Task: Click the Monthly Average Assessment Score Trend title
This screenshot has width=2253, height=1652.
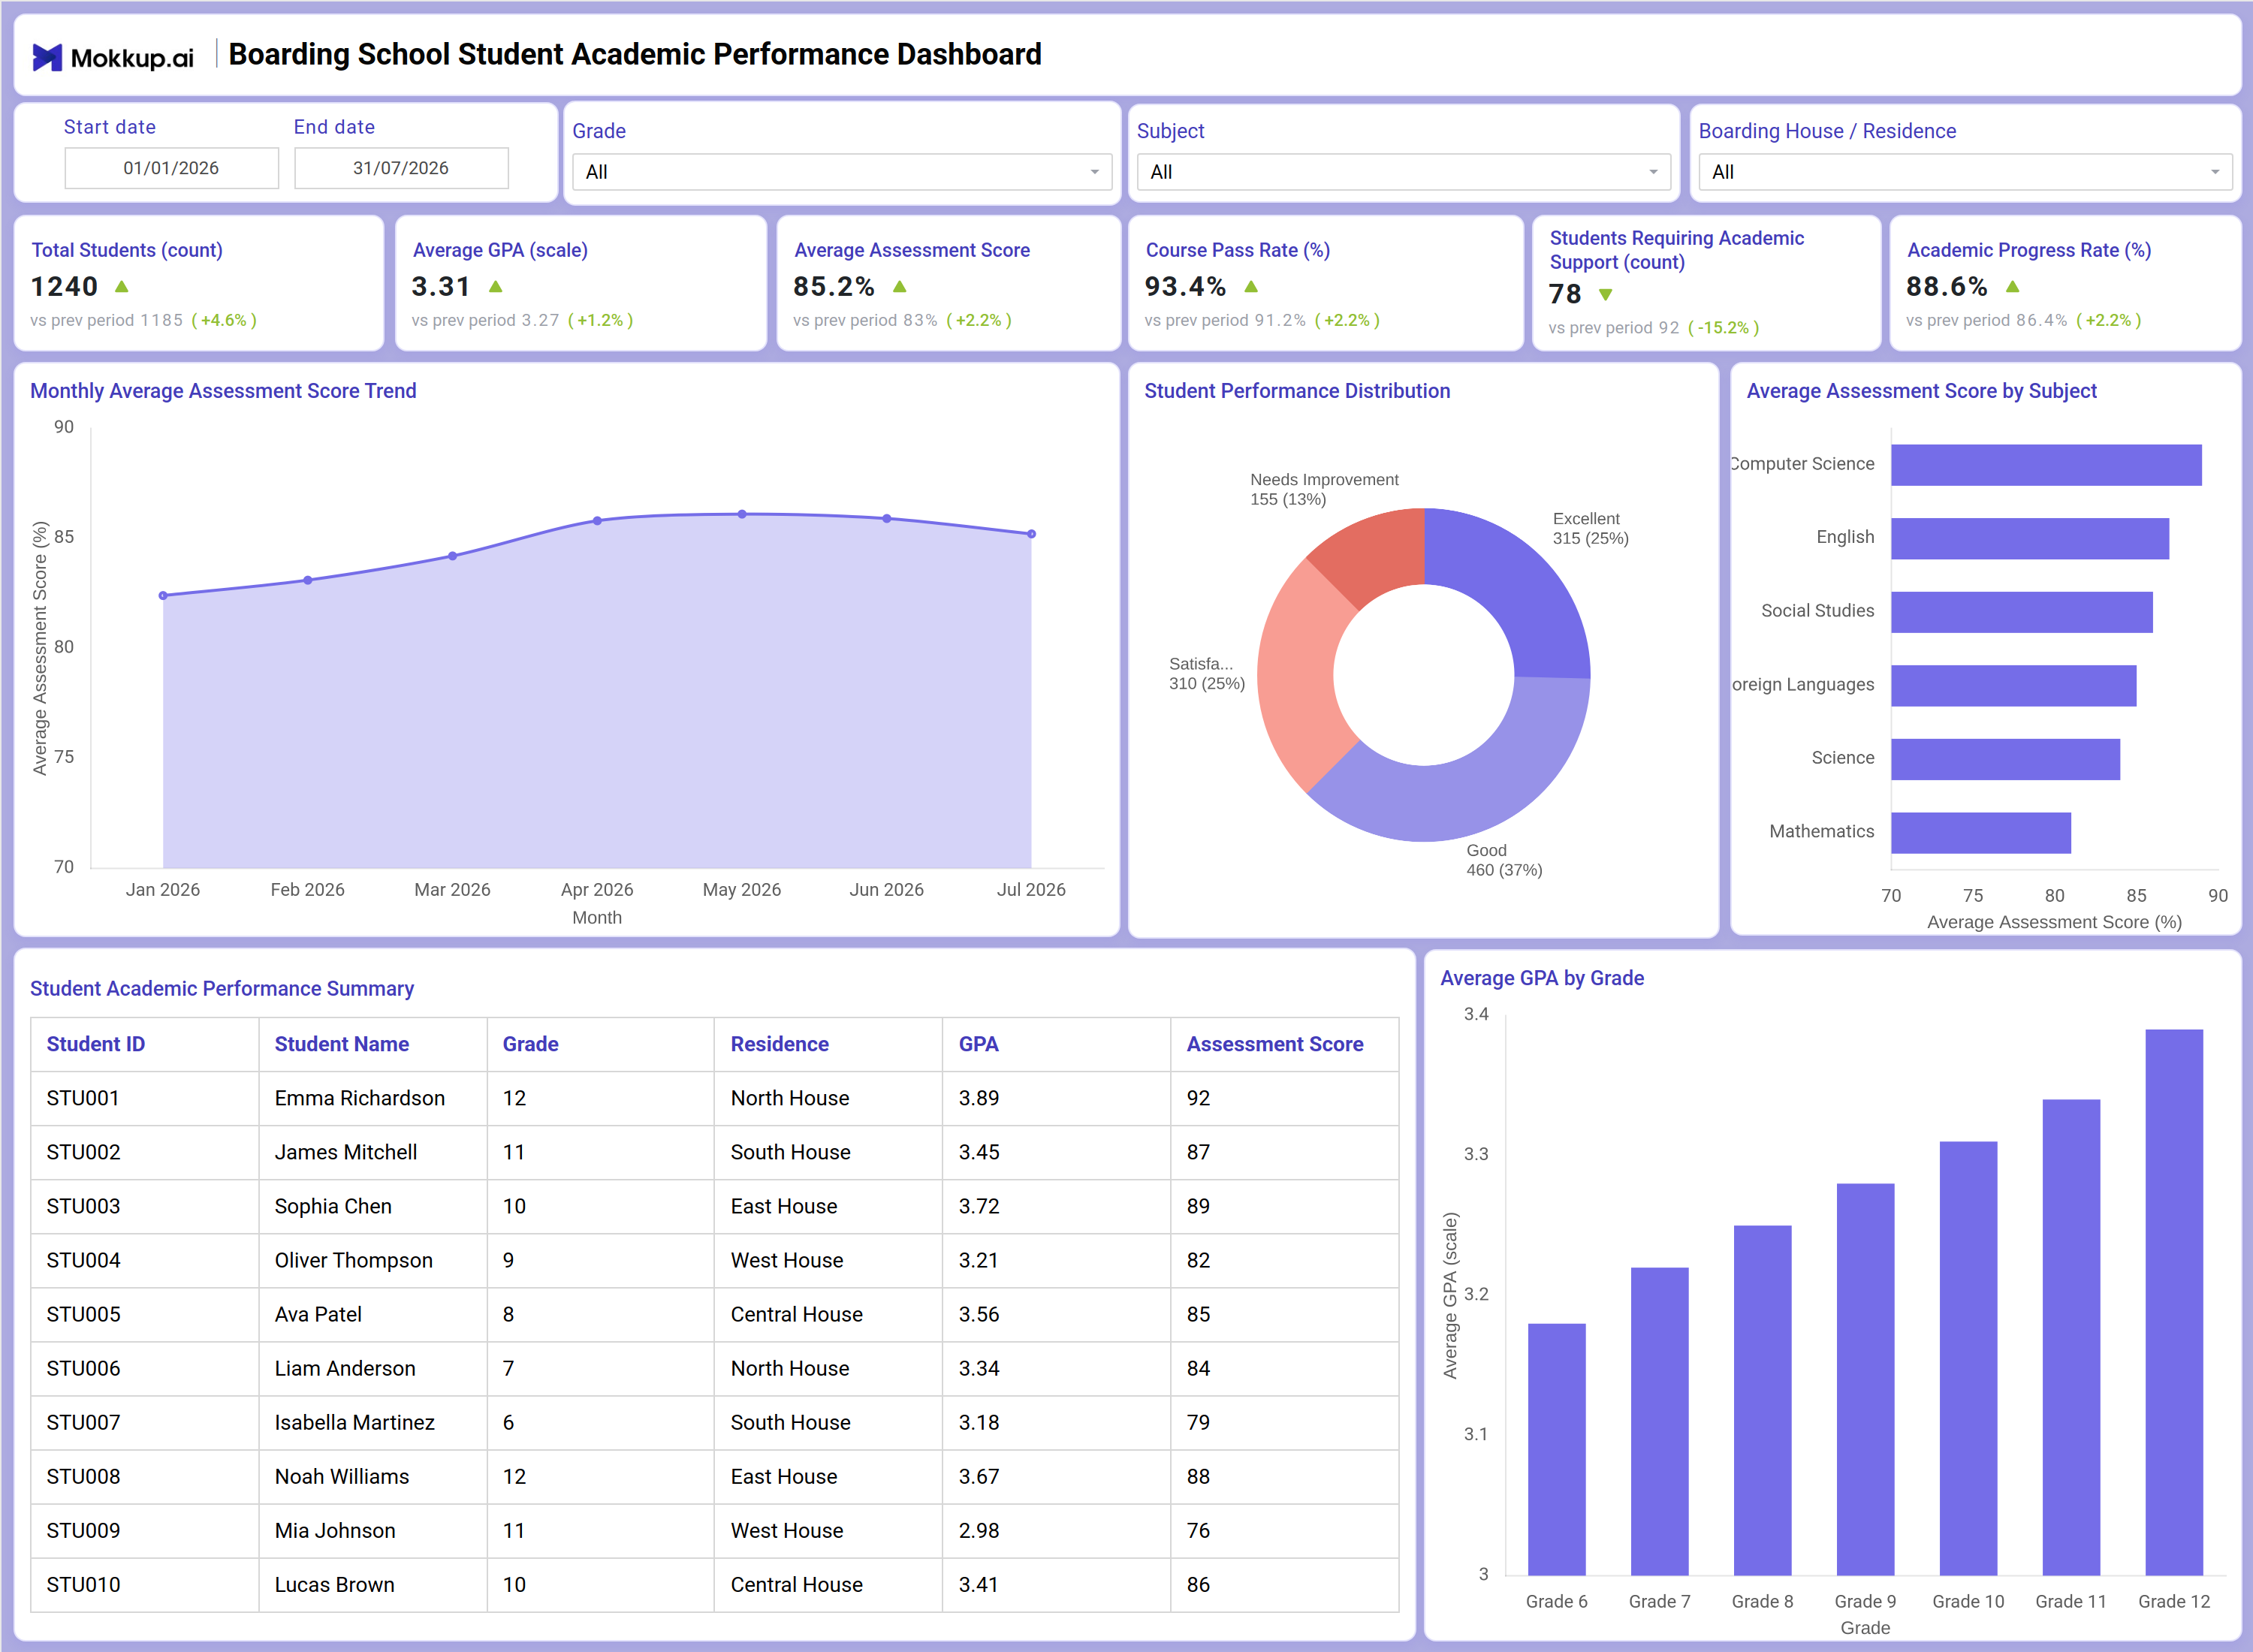Action: pos(223,391)
